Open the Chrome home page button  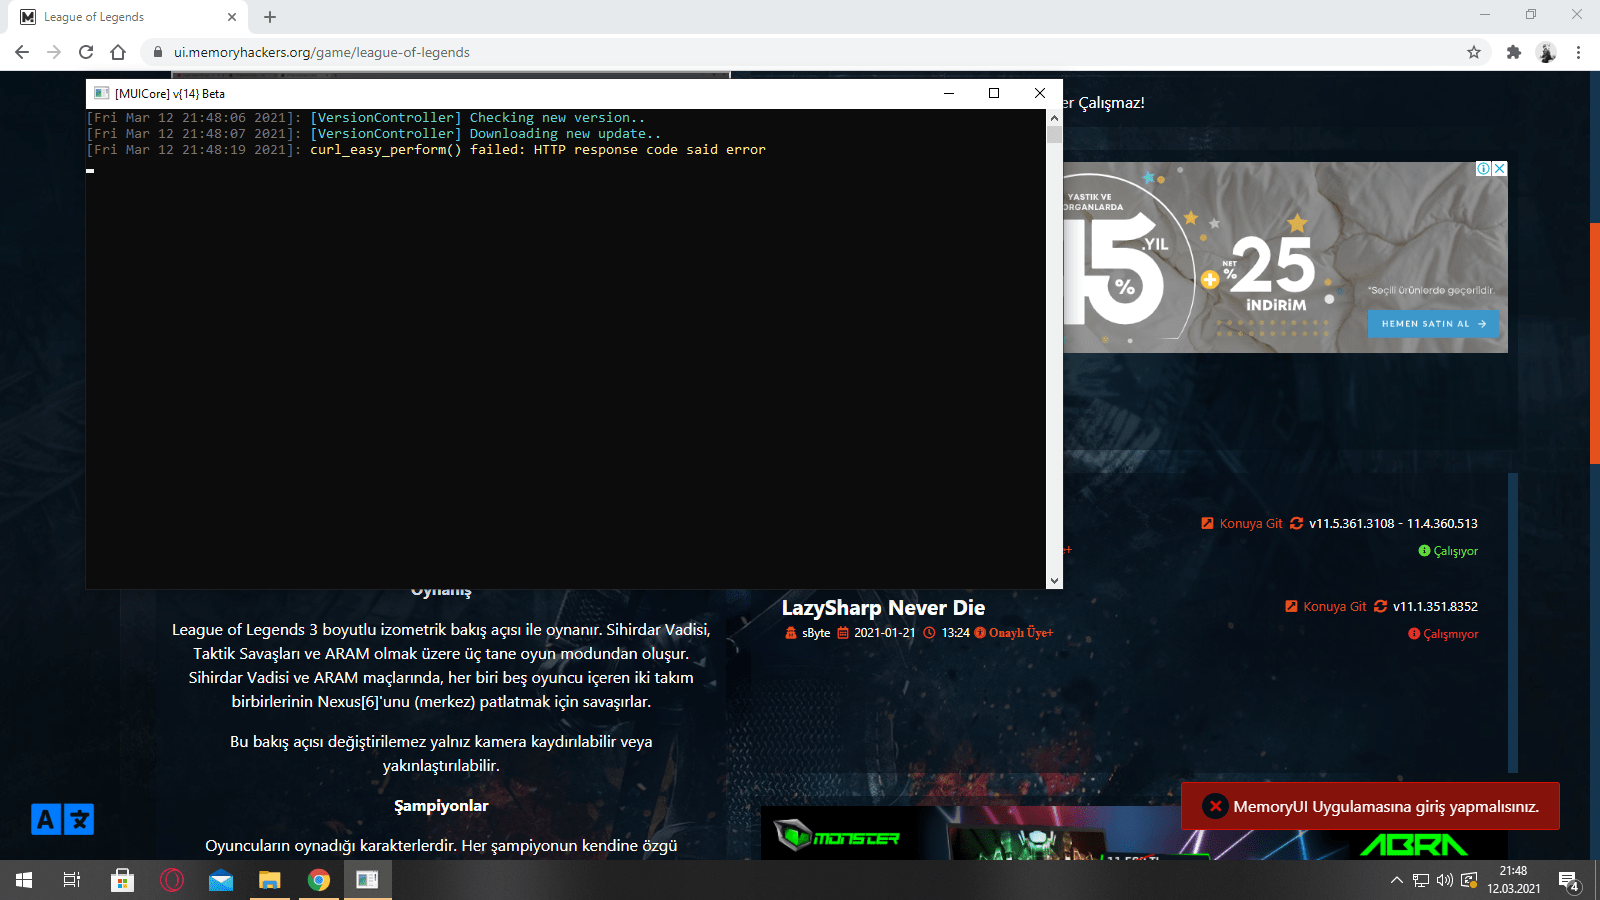pyautogui.click(x=118, y=52)
